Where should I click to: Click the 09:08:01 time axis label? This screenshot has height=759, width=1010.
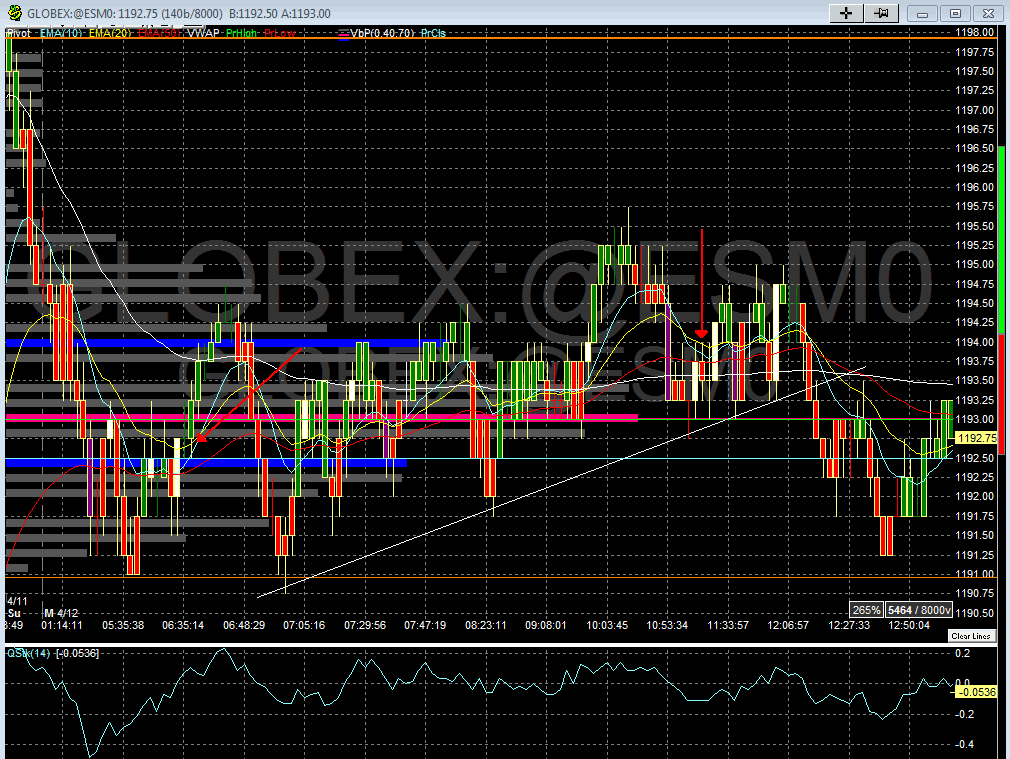click(x=546, y=625)
